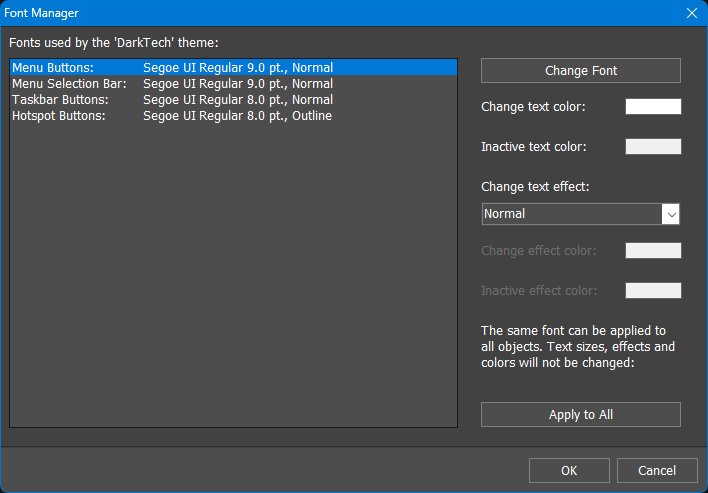Select the Hotspot Buttons font row
The height and width of the screenshot is (493, 708).
pyautogui.click(x=233, y=116)
